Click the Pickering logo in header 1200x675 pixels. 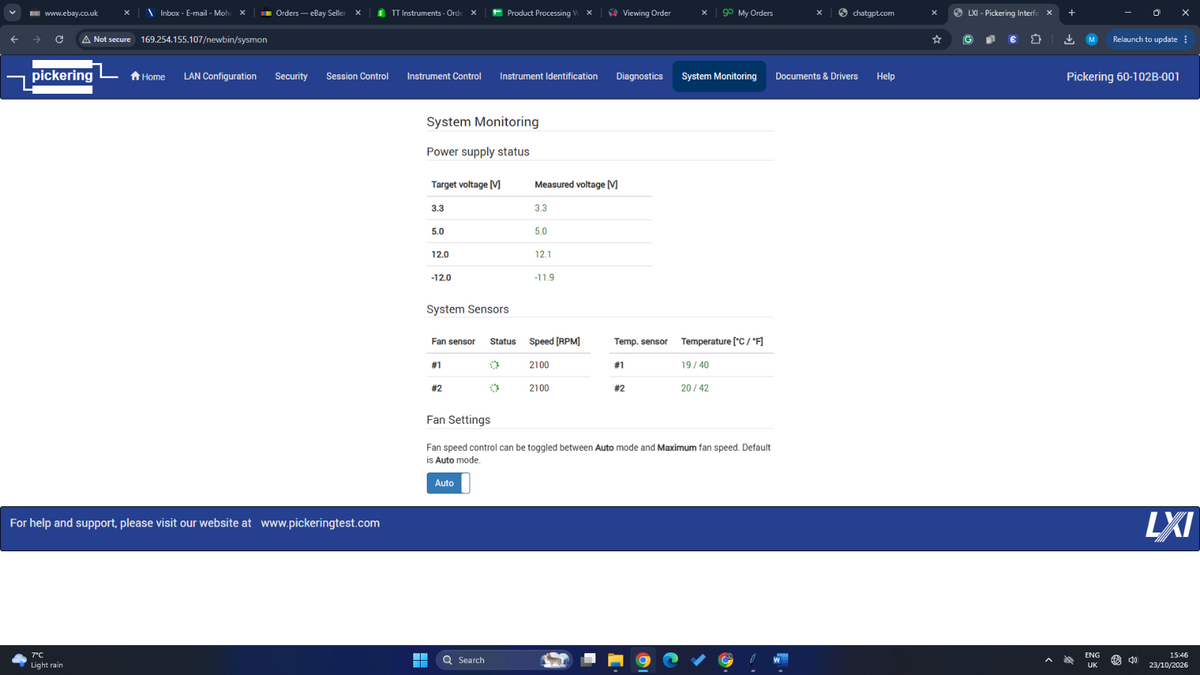pyautogui.click(x=62, y=77)
